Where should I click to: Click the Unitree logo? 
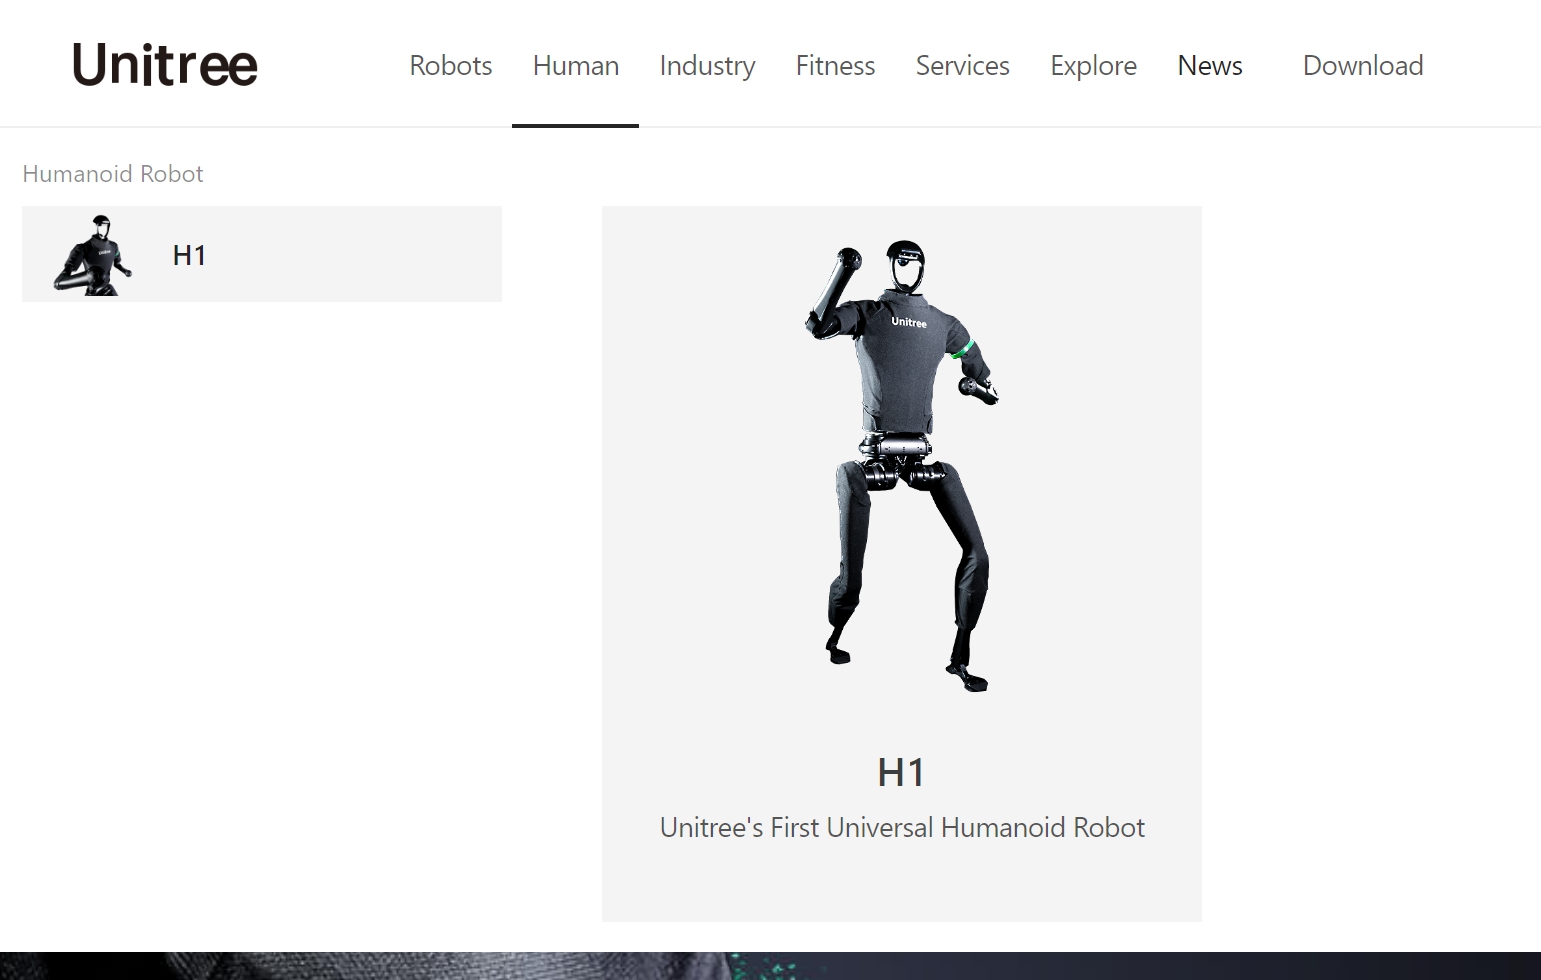(x=165, y=65)
